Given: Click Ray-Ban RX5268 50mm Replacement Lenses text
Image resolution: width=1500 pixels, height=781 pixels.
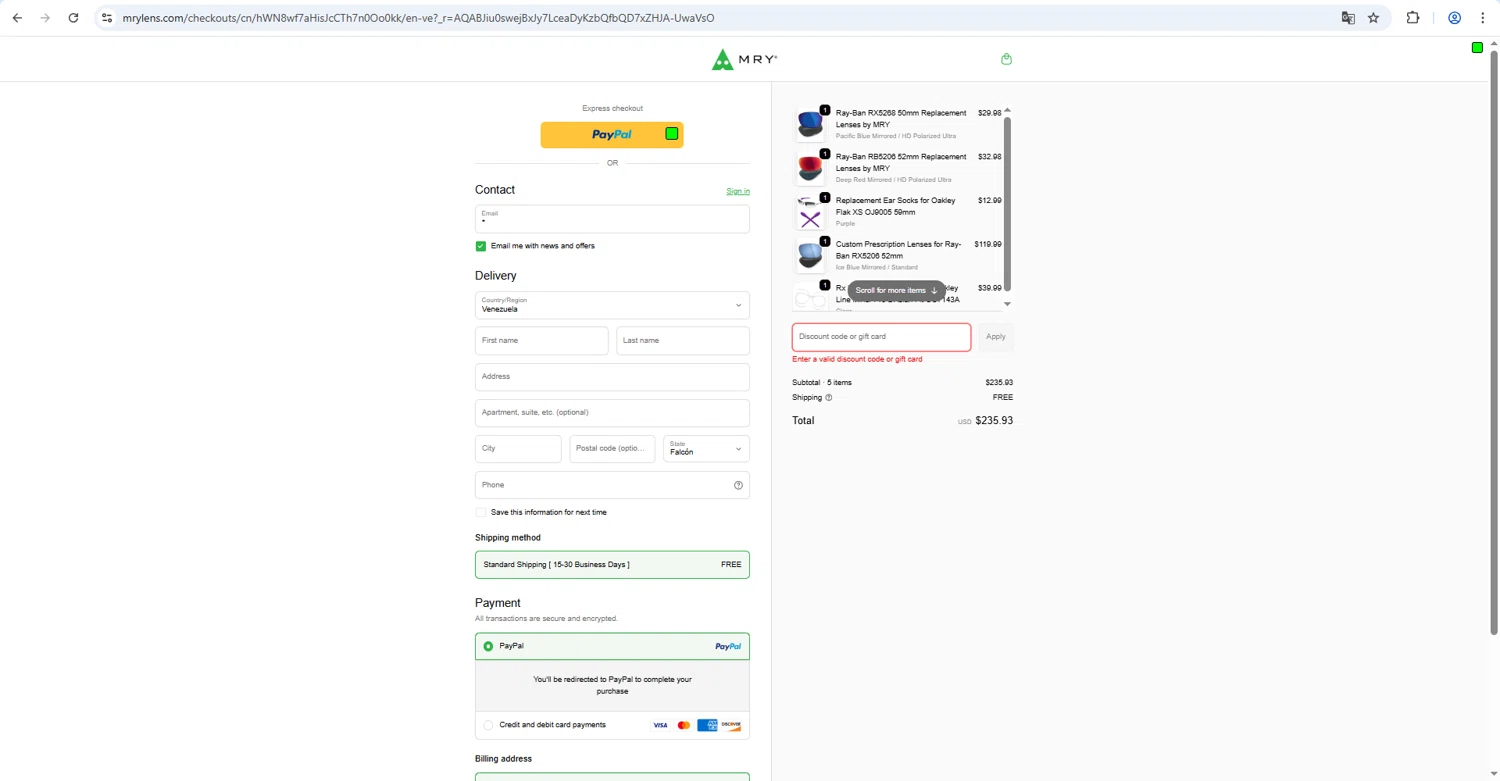Looking at the screenshot, I should pyautogui.click(x=901, y=119).
